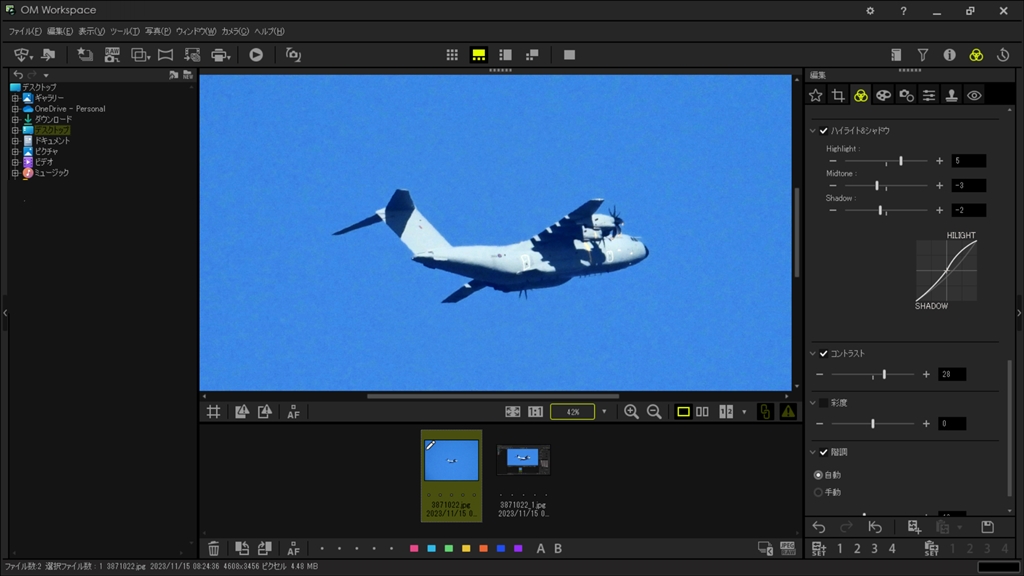
Task: Toggle the コントラスト checkbox
Action: [x=824, y=353]
